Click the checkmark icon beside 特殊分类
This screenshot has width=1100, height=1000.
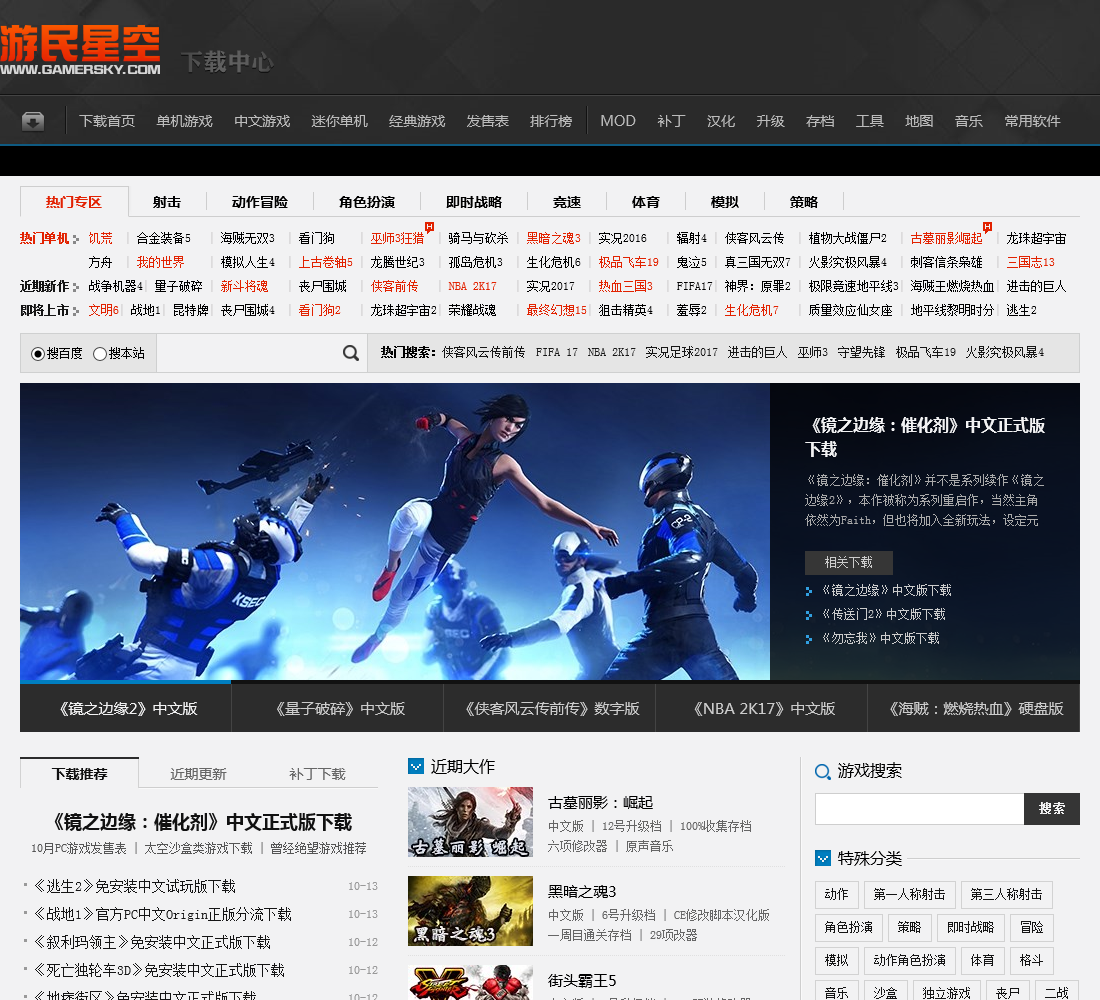(x=823, y=858)
